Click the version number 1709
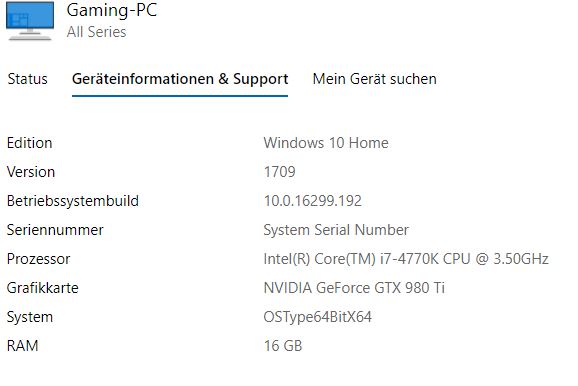Image resolution: width=578 pixels, height=386 pixels. (280, 172)
